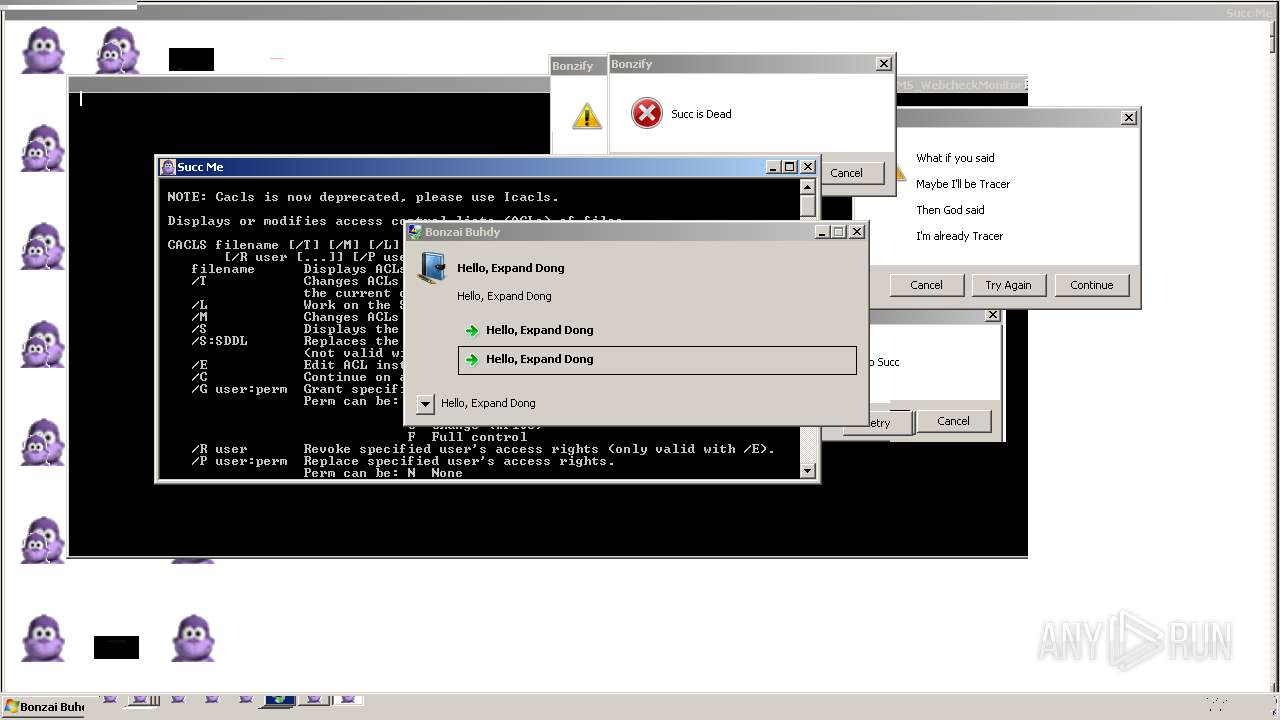The image size is (1280, 720).
Task: Open the Bonzai Buh start button on the taskbar
Action: pos(44,707)
